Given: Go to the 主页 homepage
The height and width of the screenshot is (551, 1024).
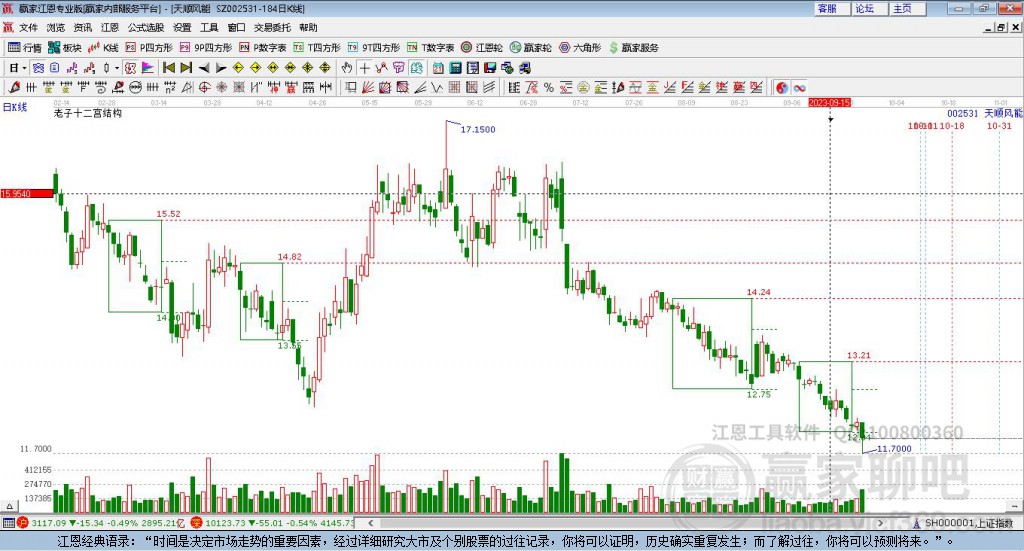Looking at the screenshot, I should pyautogui.click(x=907, y=8).
